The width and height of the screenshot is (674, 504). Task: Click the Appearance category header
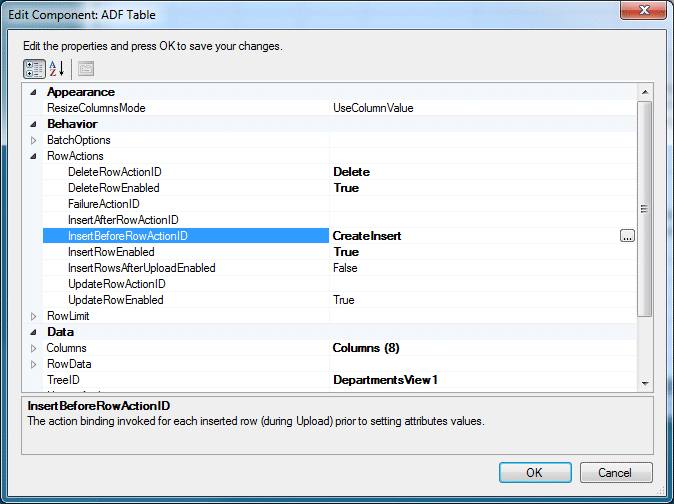81,92
